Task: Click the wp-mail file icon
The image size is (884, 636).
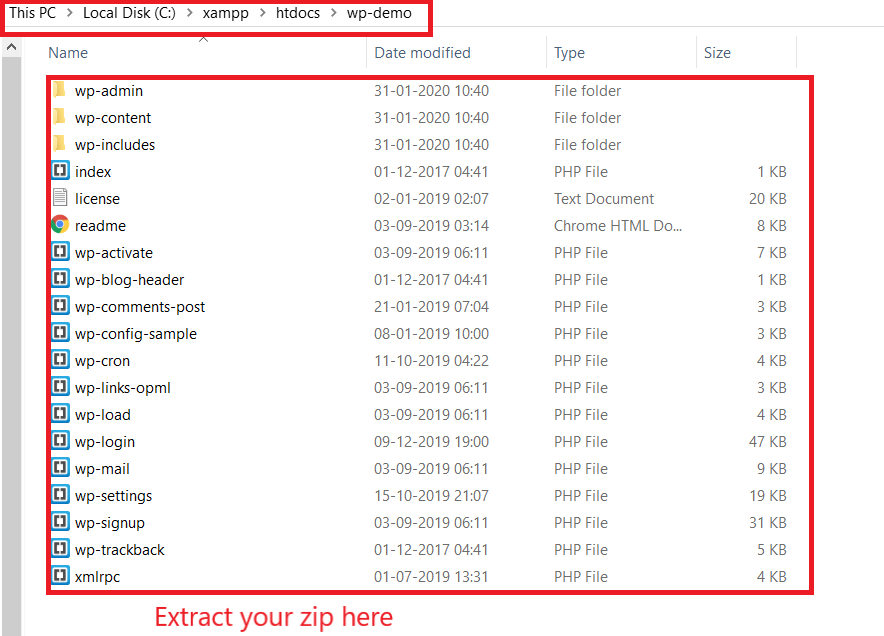Action: point(60,469)
